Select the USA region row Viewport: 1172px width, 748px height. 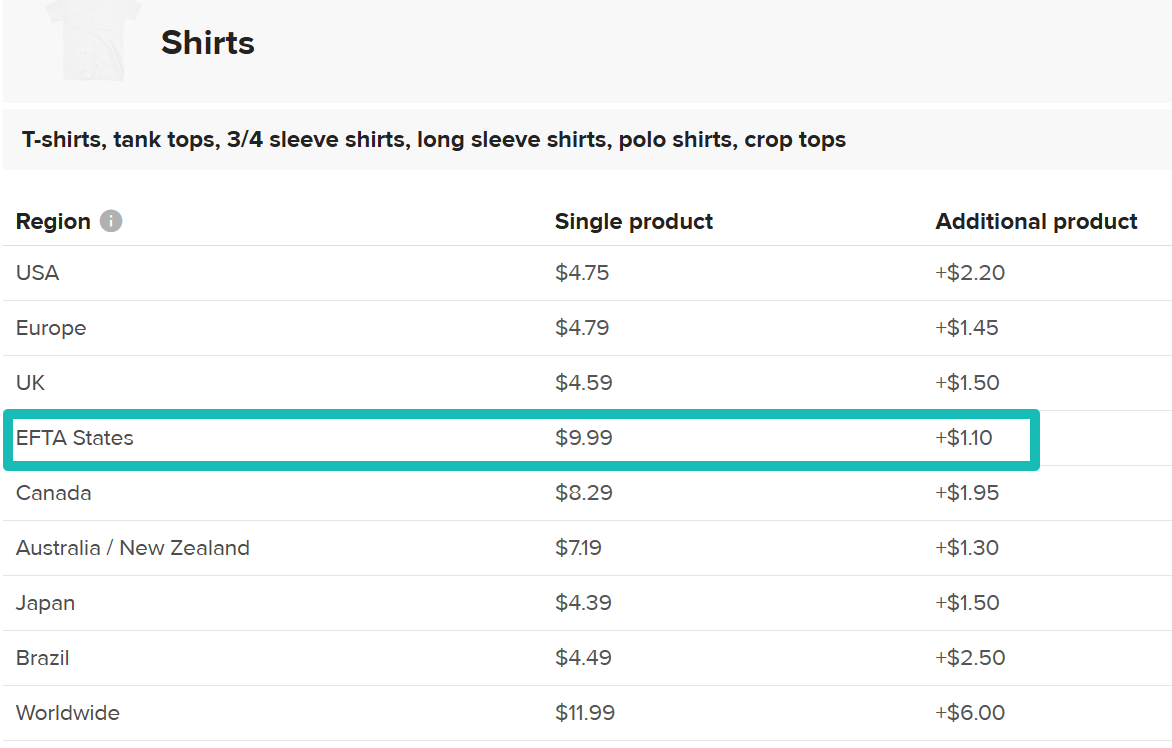pyautogui.click(x=587, y=273)
